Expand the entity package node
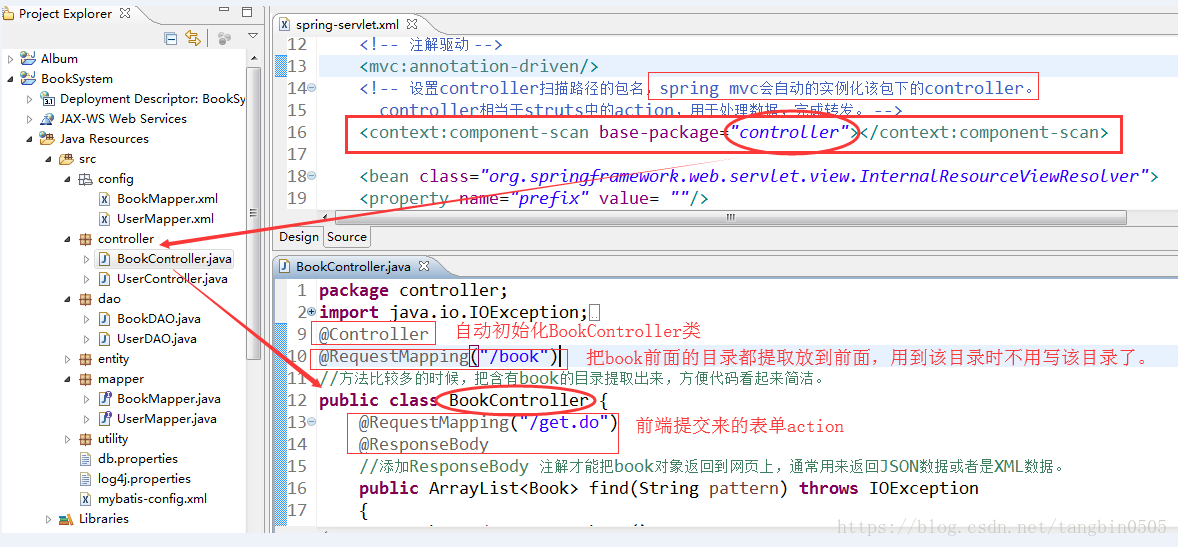This screenshot has height=547, width=1178. pyautogui.click(x=68, y=359)
